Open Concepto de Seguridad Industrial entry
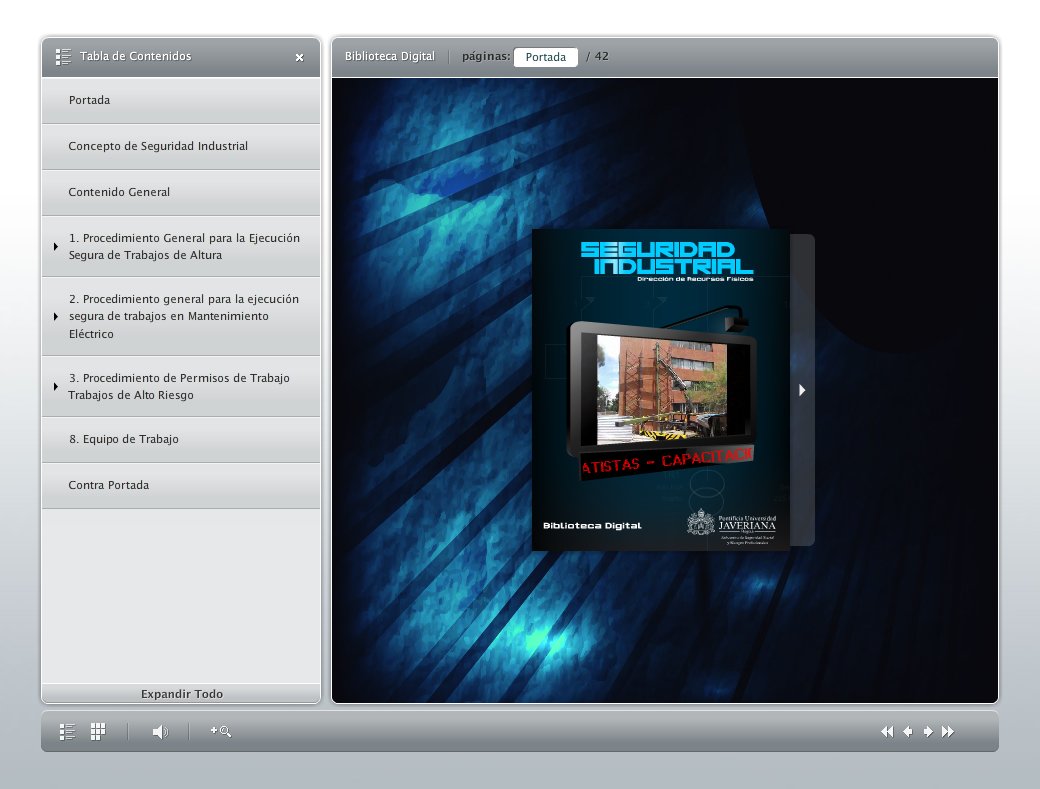 point(158,146)
